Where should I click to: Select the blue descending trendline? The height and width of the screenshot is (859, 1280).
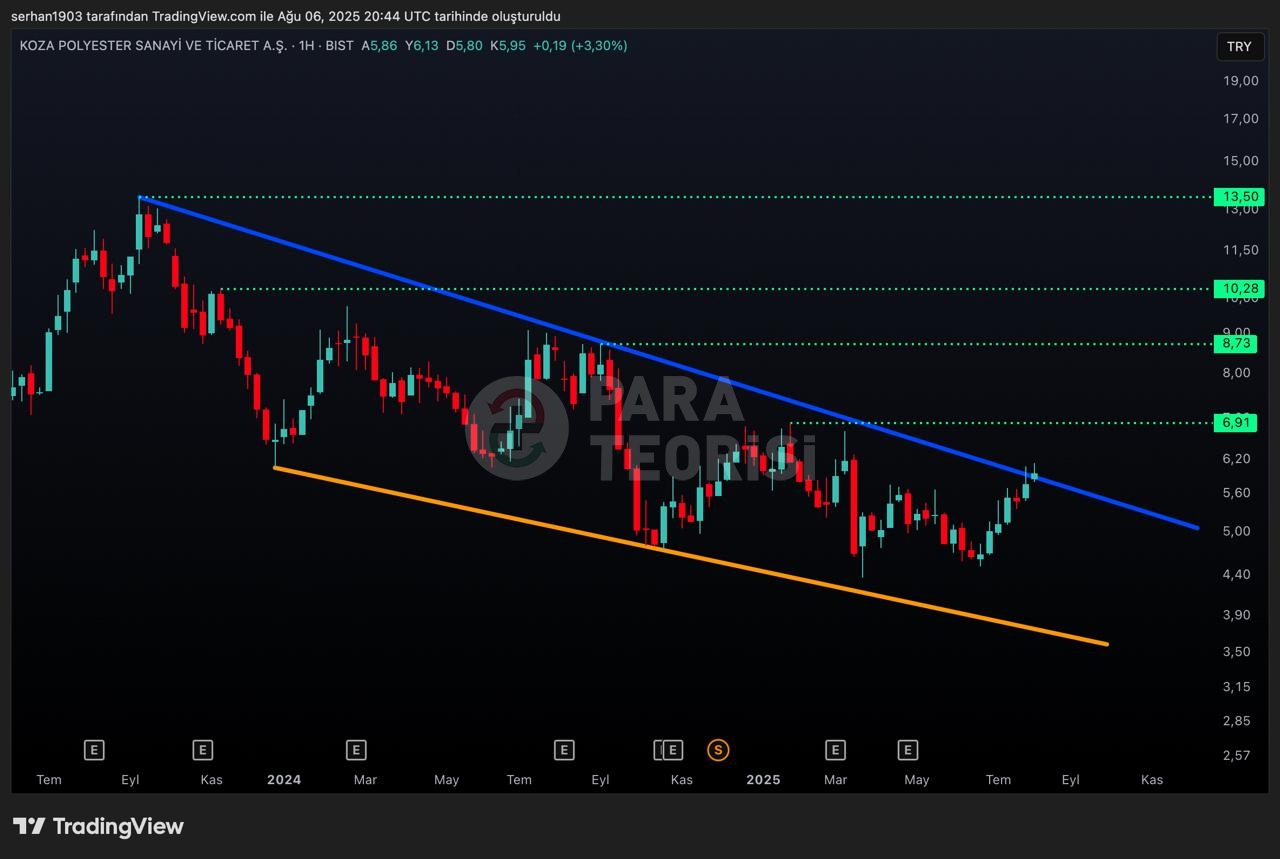point(668,362)
